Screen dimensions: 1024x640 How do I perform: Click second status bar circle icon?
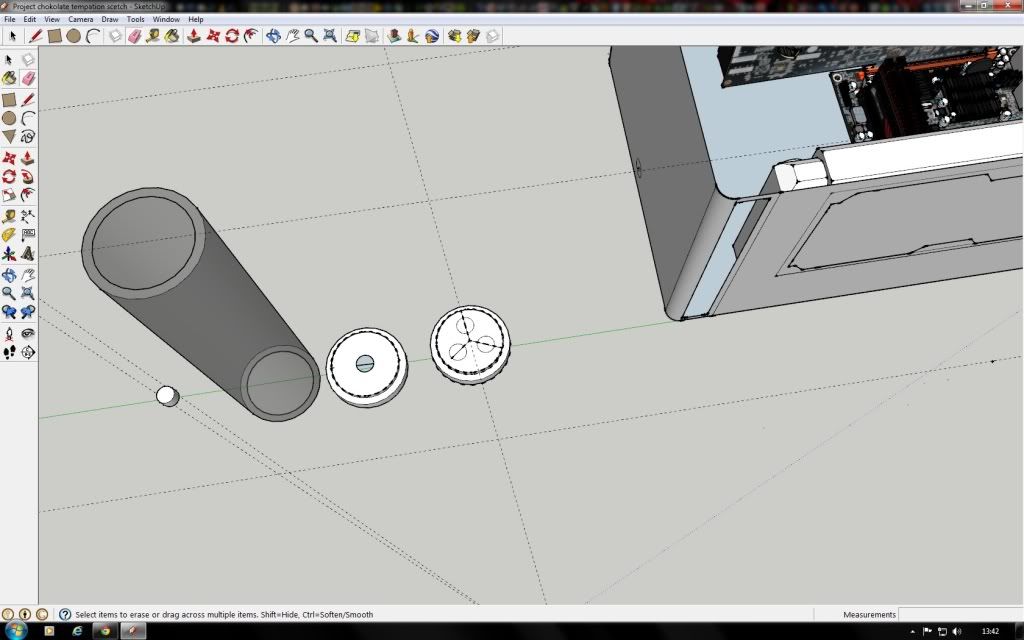coord(25,615)
